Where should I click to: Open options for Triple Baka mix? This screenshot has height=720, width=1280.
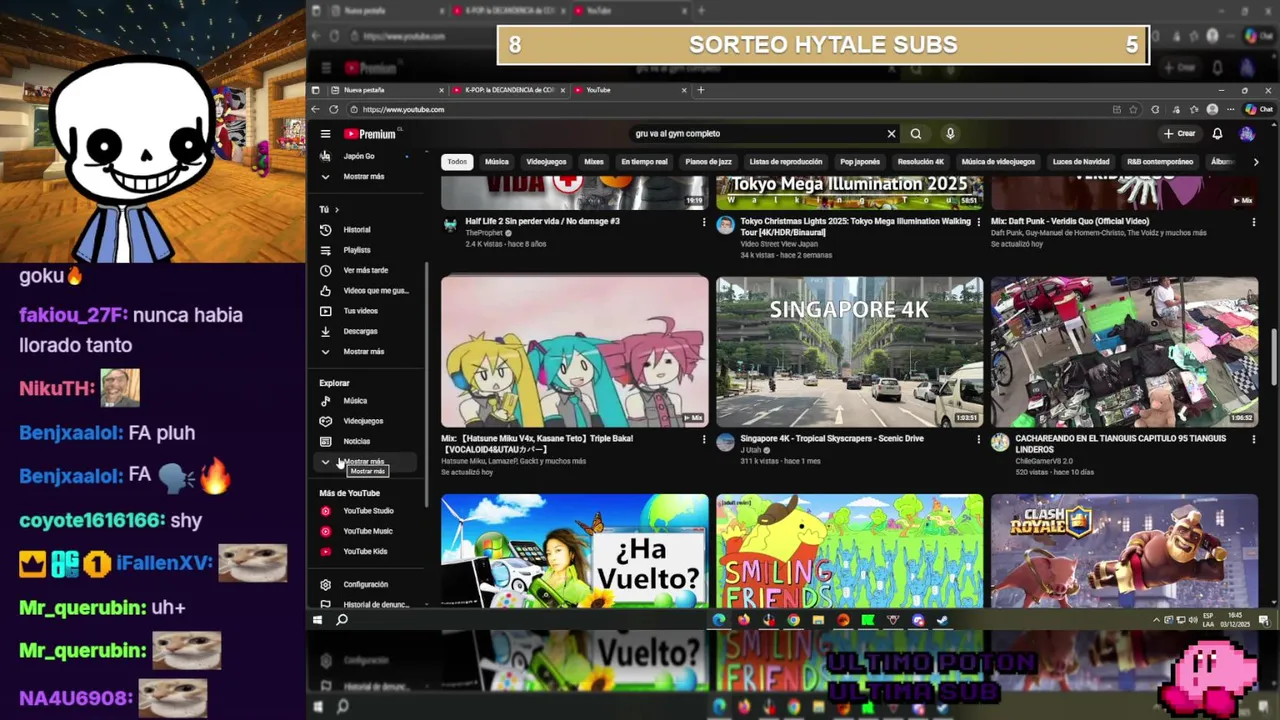[x=704, y=439]
